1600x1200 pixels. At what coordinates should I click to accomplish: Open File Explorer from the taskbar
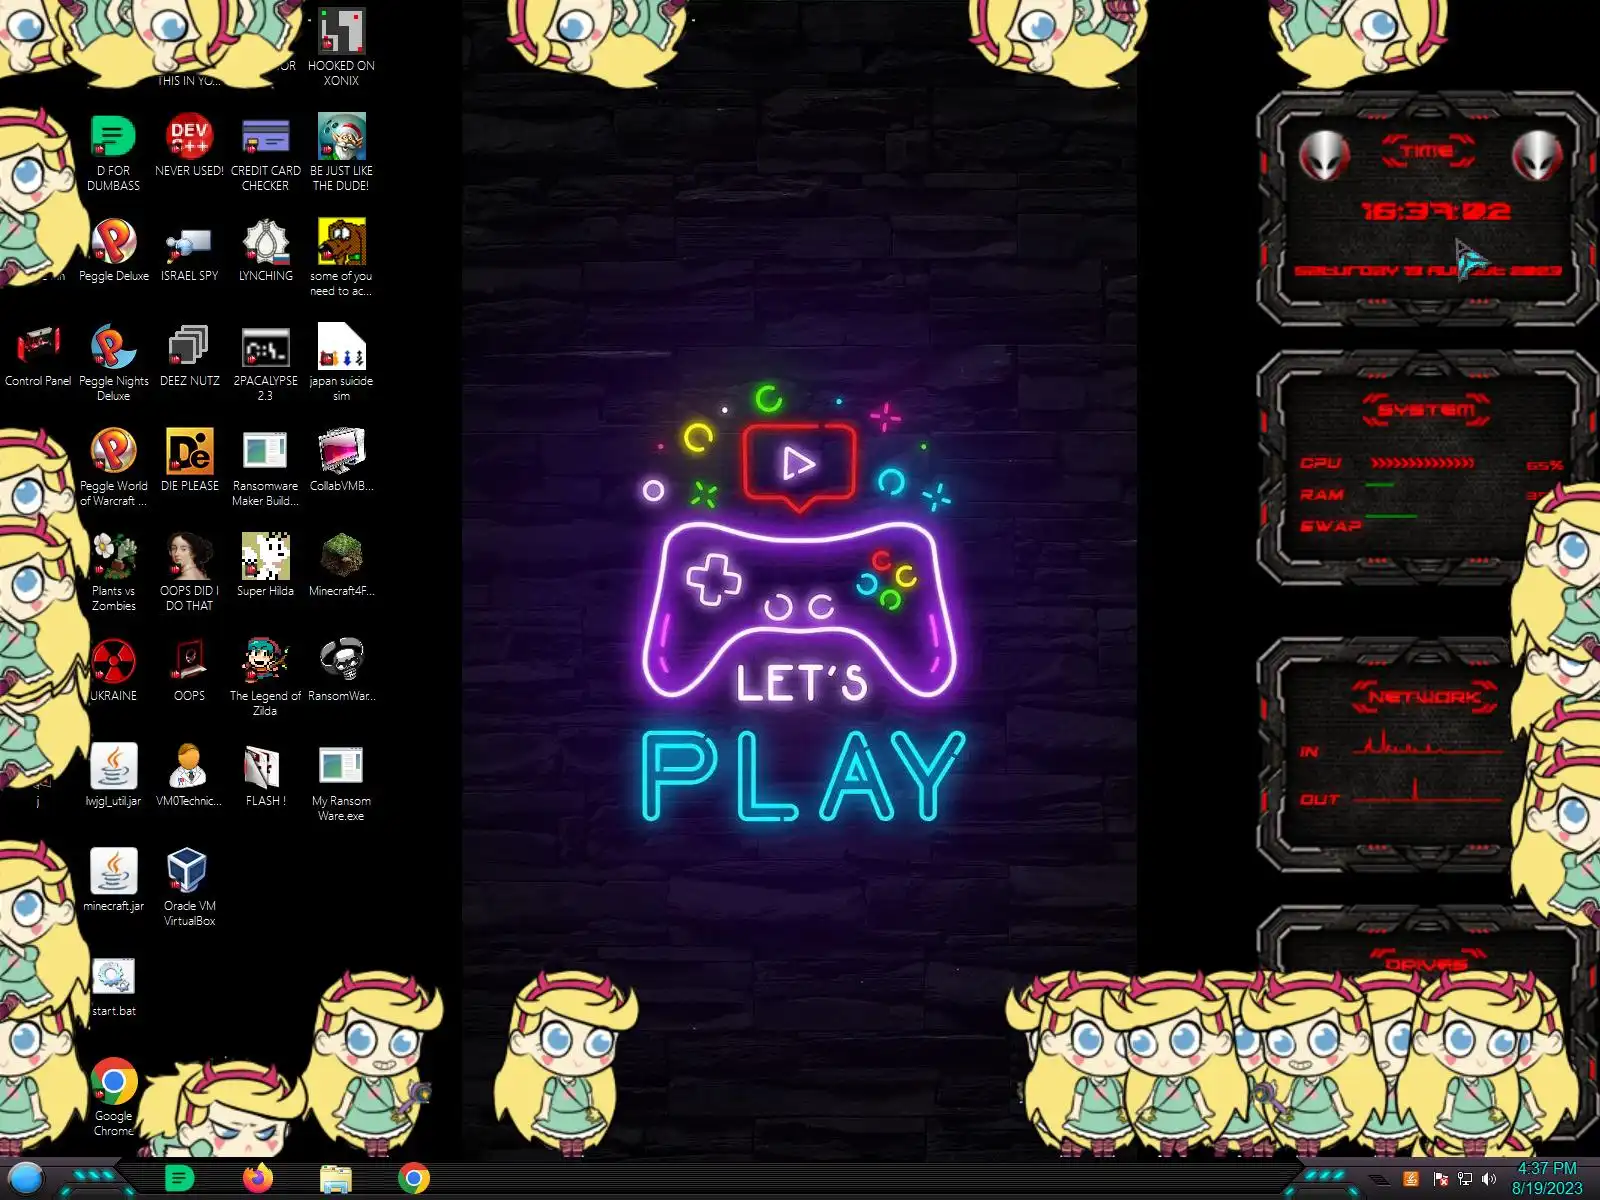[x=336, y=1179]
